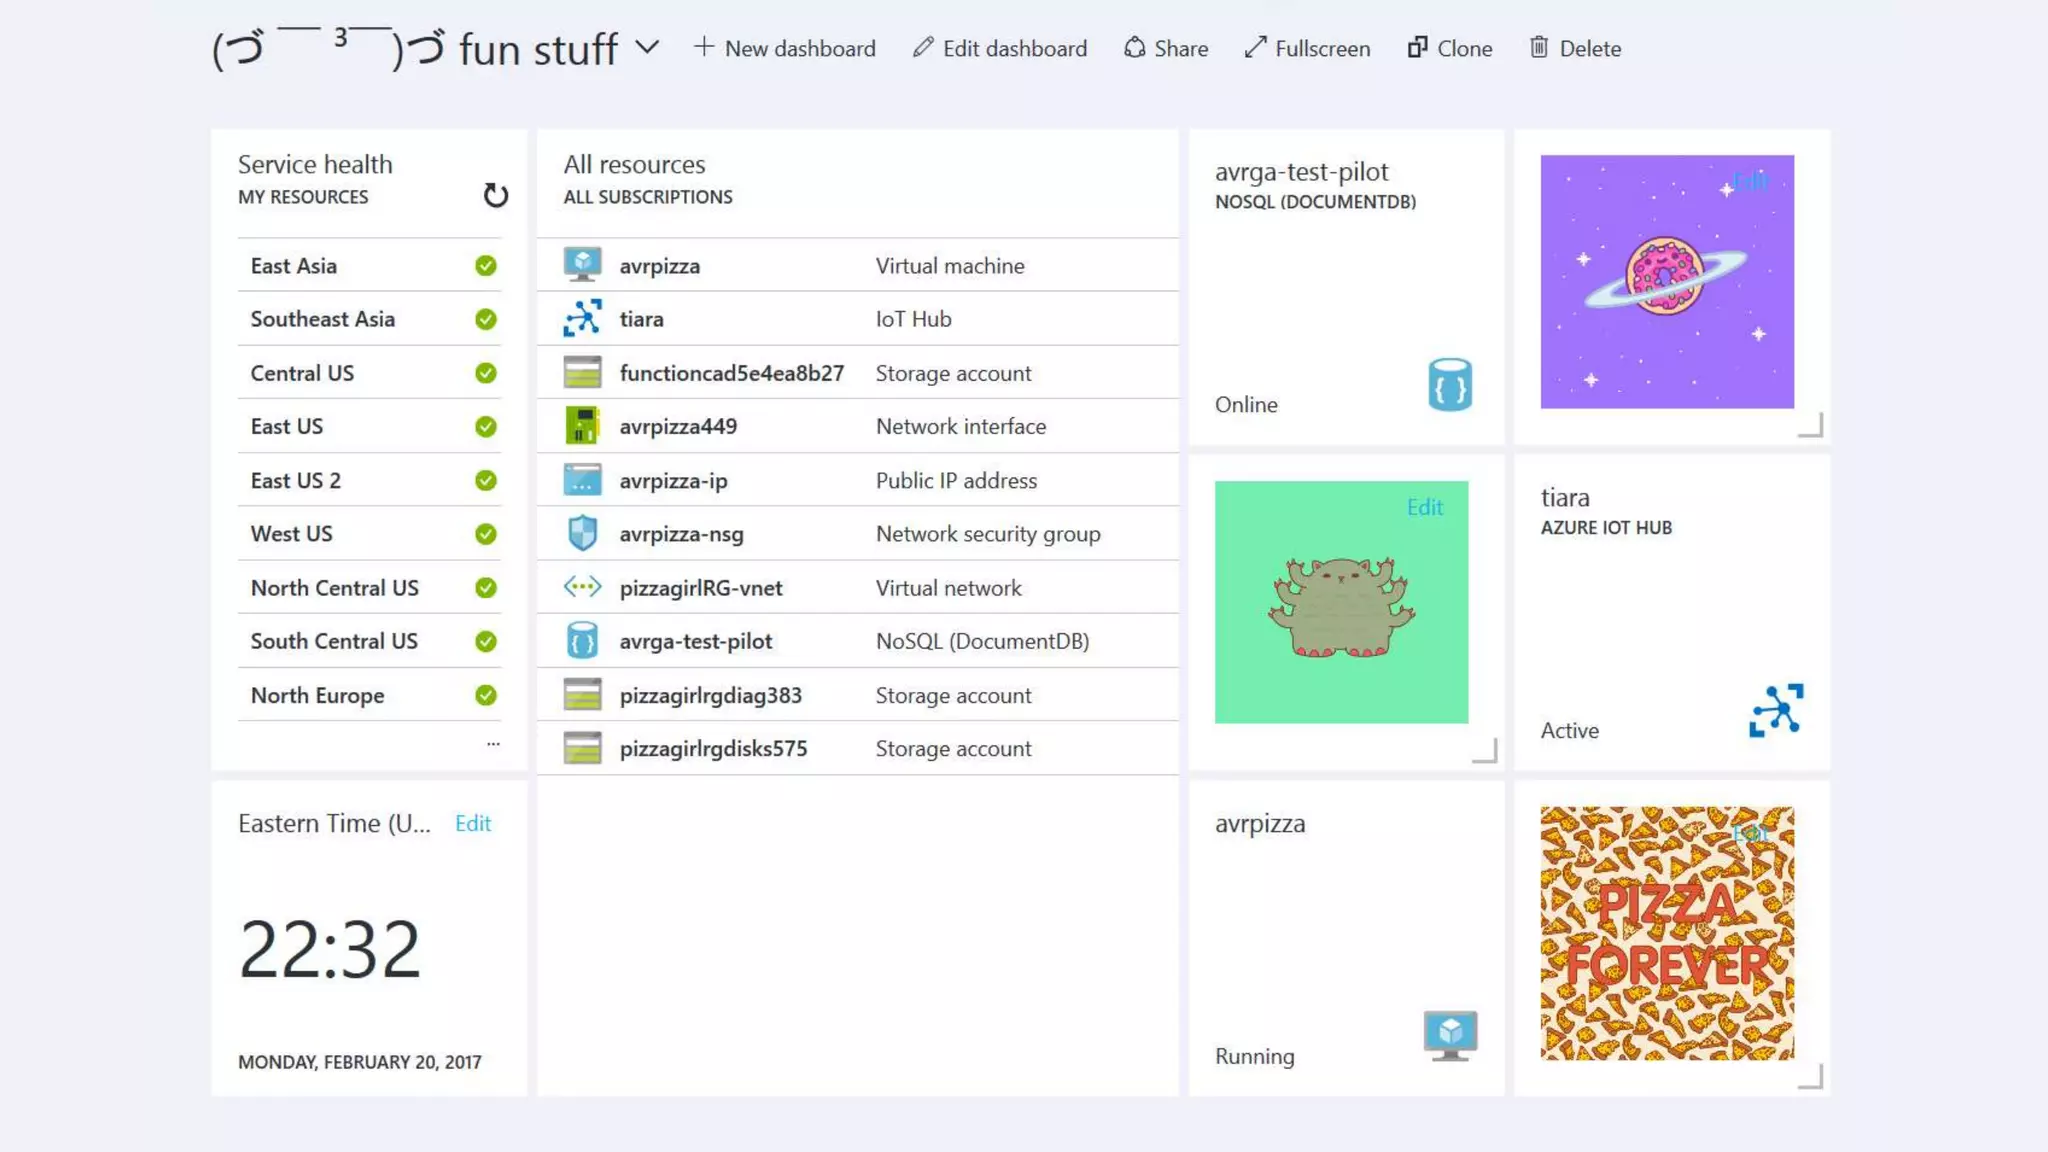Open the tiara resource name in list
The image size is (2048, 1152).
pos(641,319)
